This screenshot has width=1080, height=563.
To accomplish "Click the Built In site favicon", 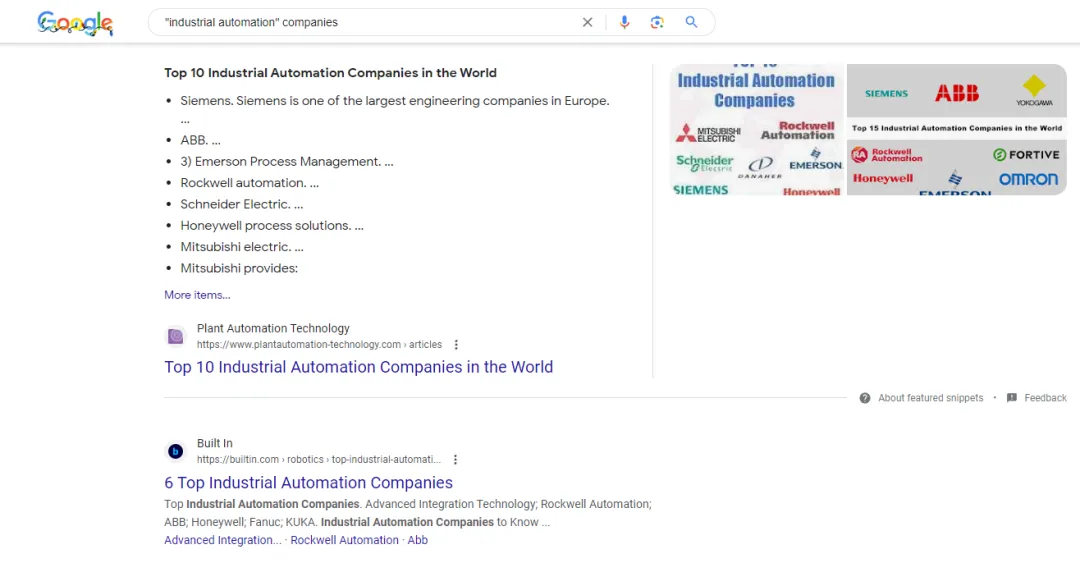I will pos(175,451).
